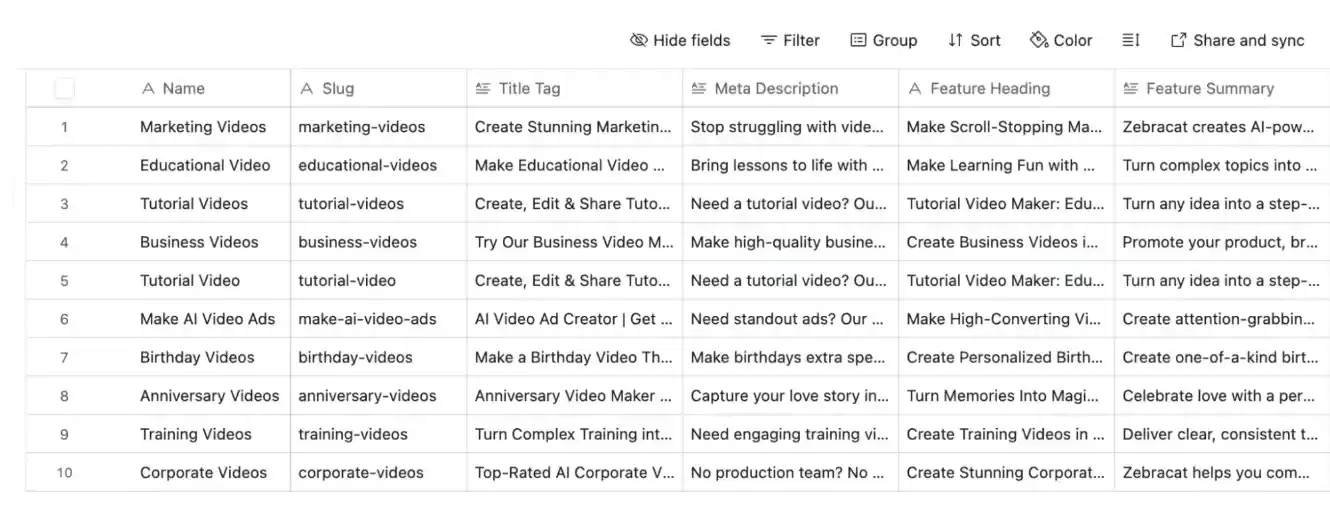Toggle the select all rows checkbox

click(64, 89)
